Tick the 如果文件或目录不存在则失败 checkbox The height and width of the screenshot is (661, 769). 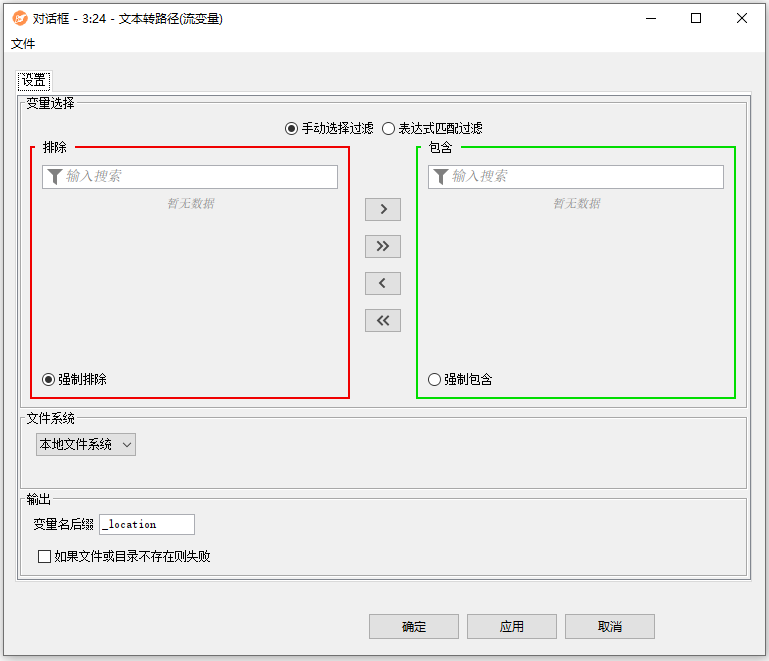click(x=44, y=556)
